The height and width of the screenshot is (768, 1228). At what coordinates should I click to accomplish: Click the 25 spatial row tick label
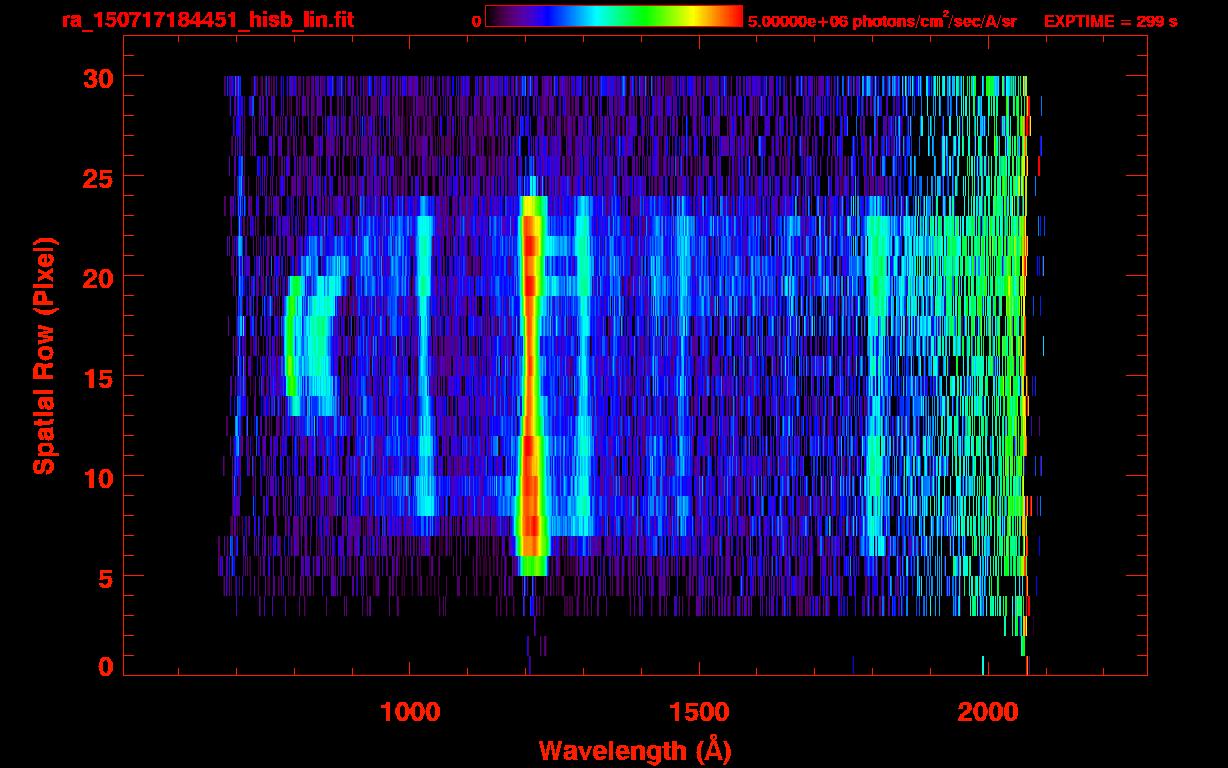coord(98,177)
